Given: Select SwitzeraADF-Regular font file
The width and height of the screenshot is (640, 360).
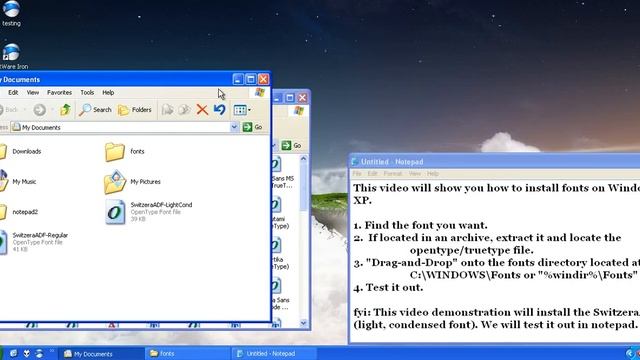Looking at the screenshot, I should tap(34, 242).
